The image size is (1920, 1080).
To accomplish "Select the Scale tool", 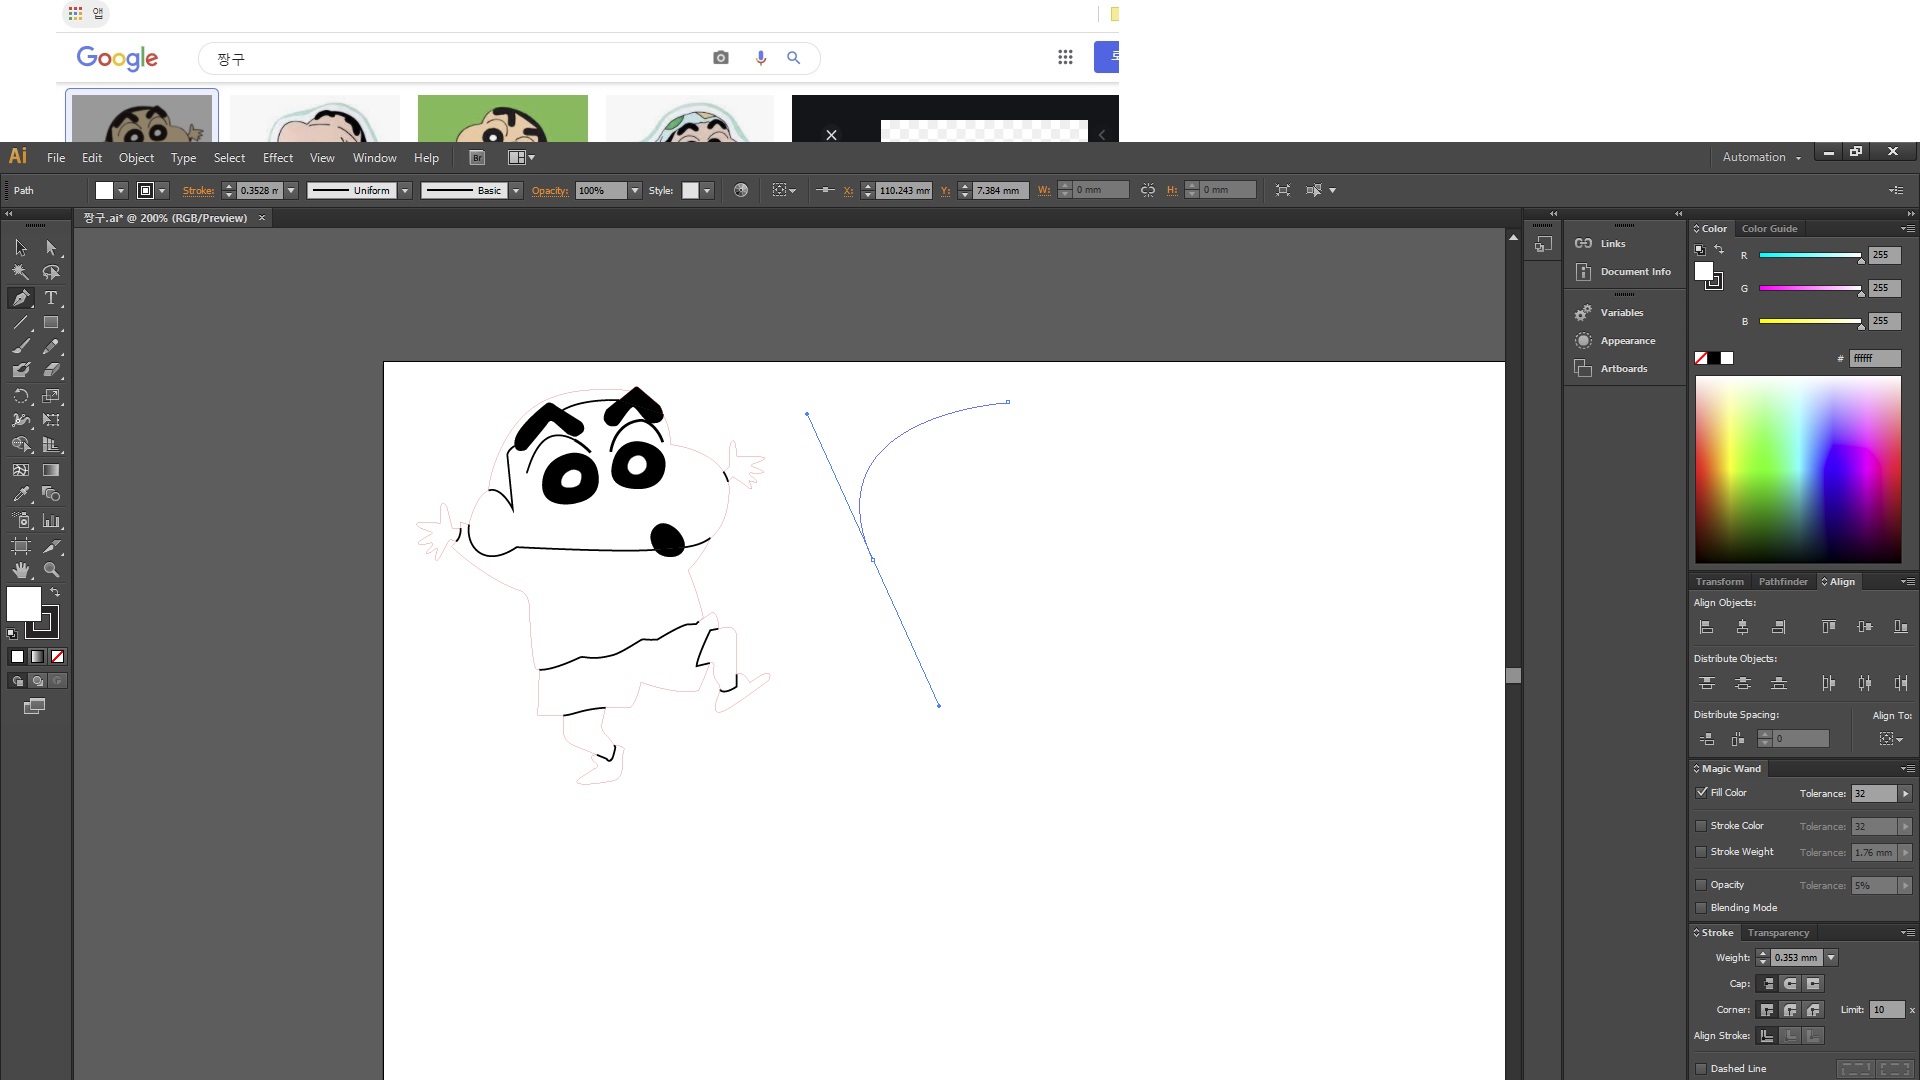I will coord(51,396).
